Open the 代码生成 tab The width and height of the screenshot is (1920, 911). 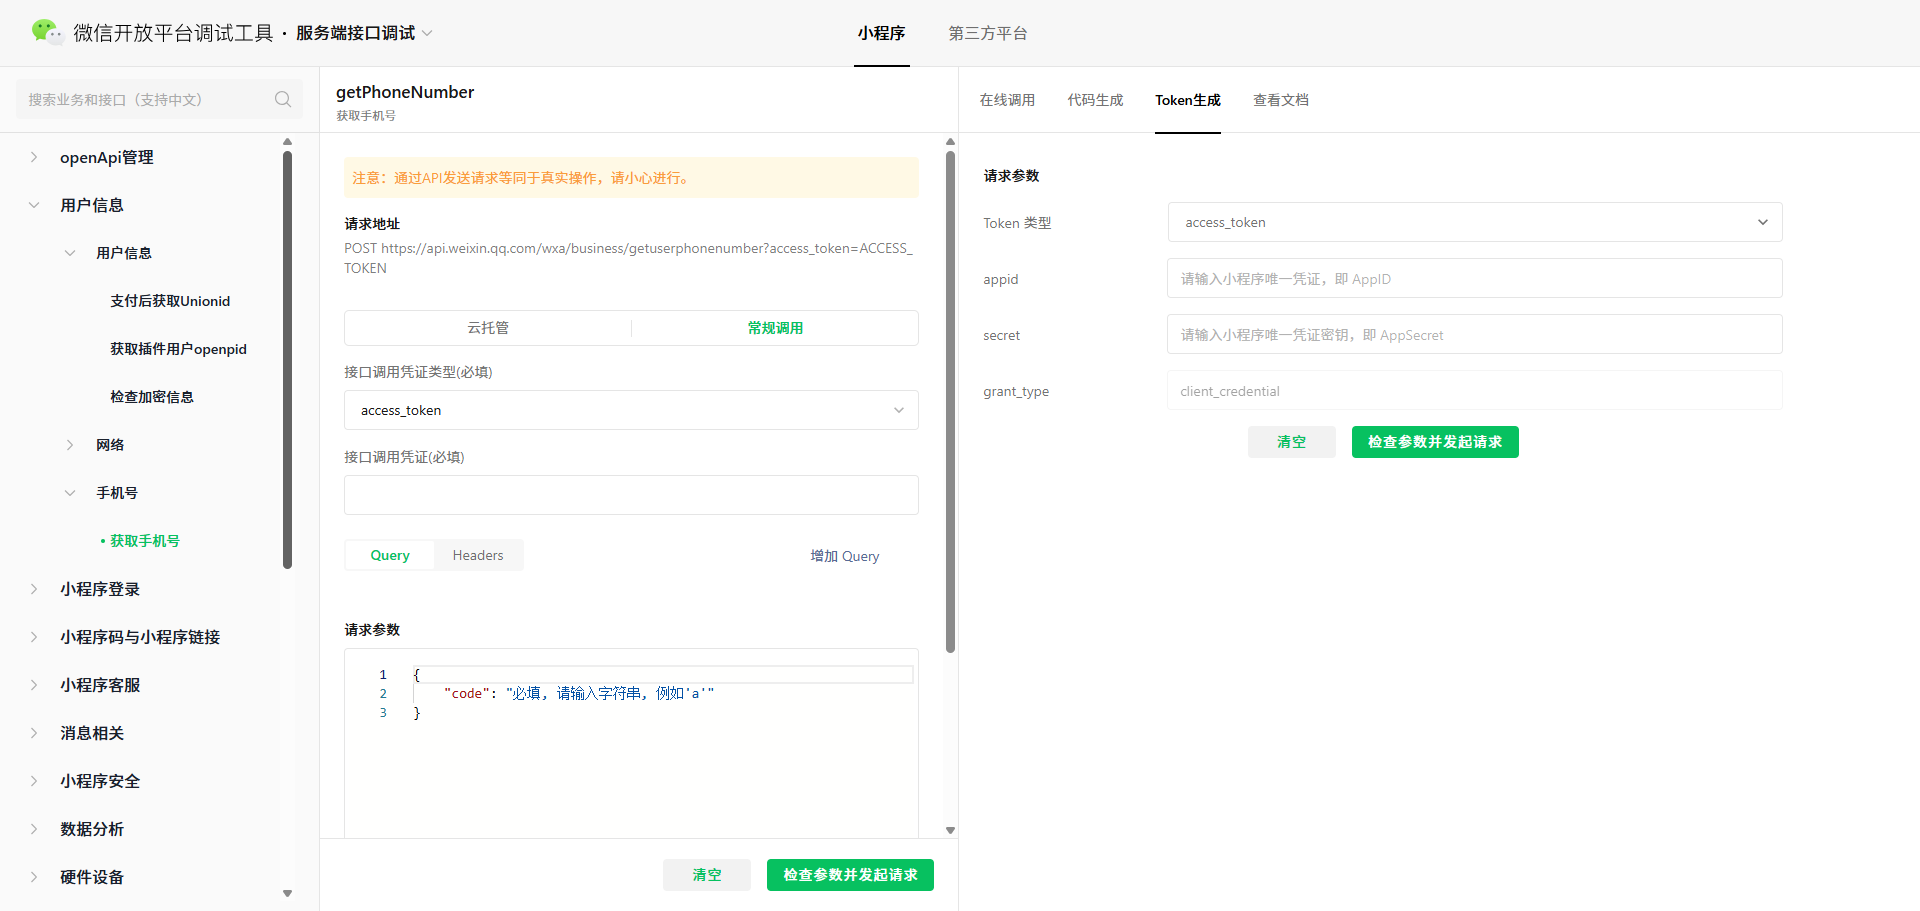[x=1095, y=100]
